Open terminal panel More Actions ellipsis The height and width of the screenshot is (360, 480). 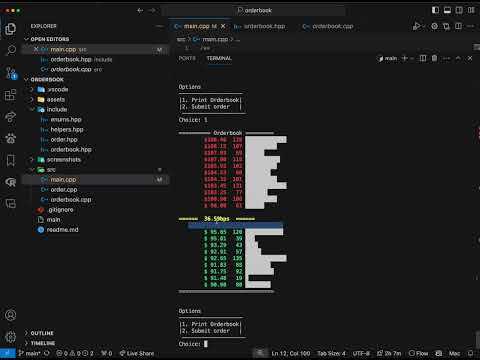point(446,58)
